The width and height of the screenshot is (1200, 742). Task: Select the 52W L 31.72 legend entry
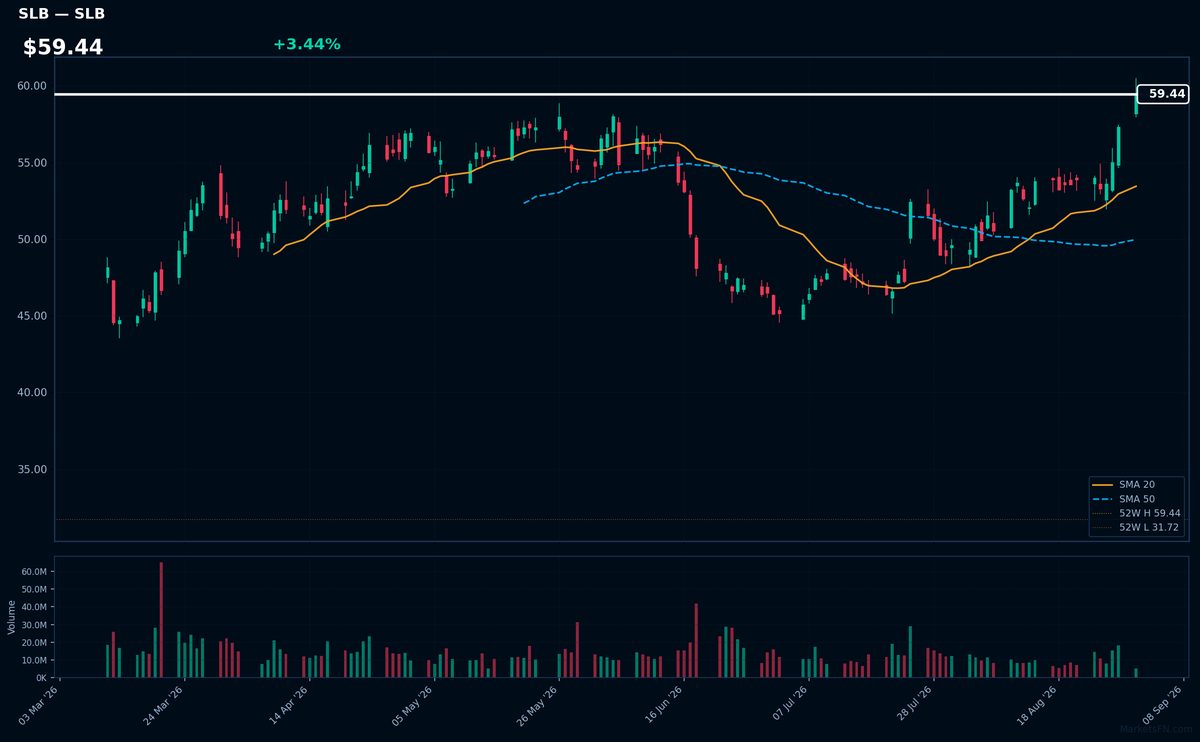(1137, 527)
